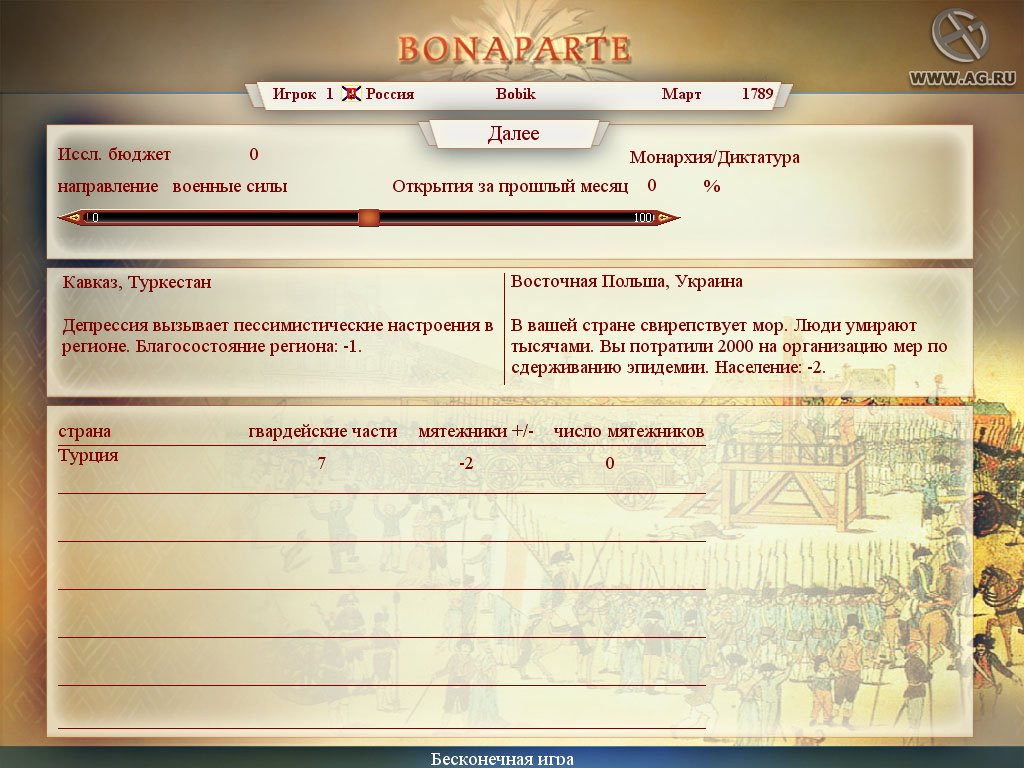Viewport: 1024px width, 768px height.
Task: Click the BONAPARTE title logo
Action: click(515, 50)
